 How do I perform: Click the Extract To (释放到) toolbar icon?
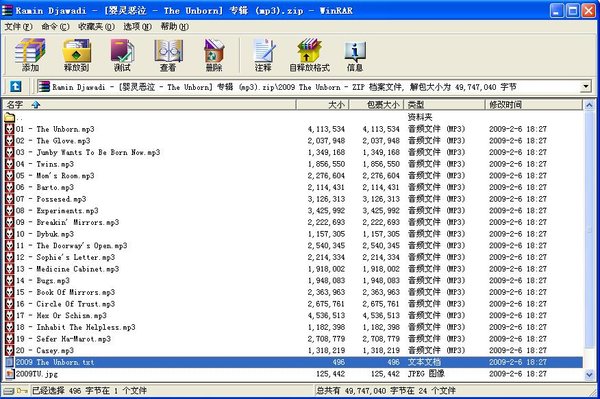(77, 55)
